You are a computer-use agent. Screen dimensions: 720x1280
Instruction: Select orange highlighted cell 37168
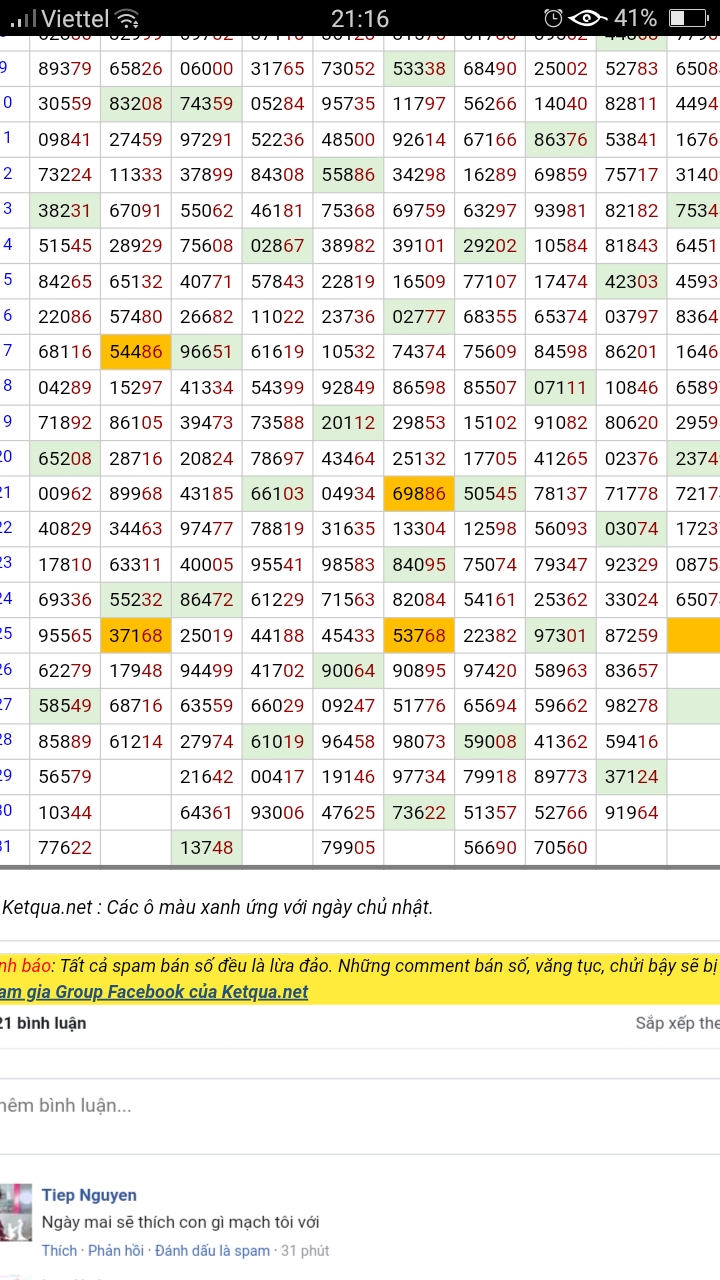click(x=136, y=635)
